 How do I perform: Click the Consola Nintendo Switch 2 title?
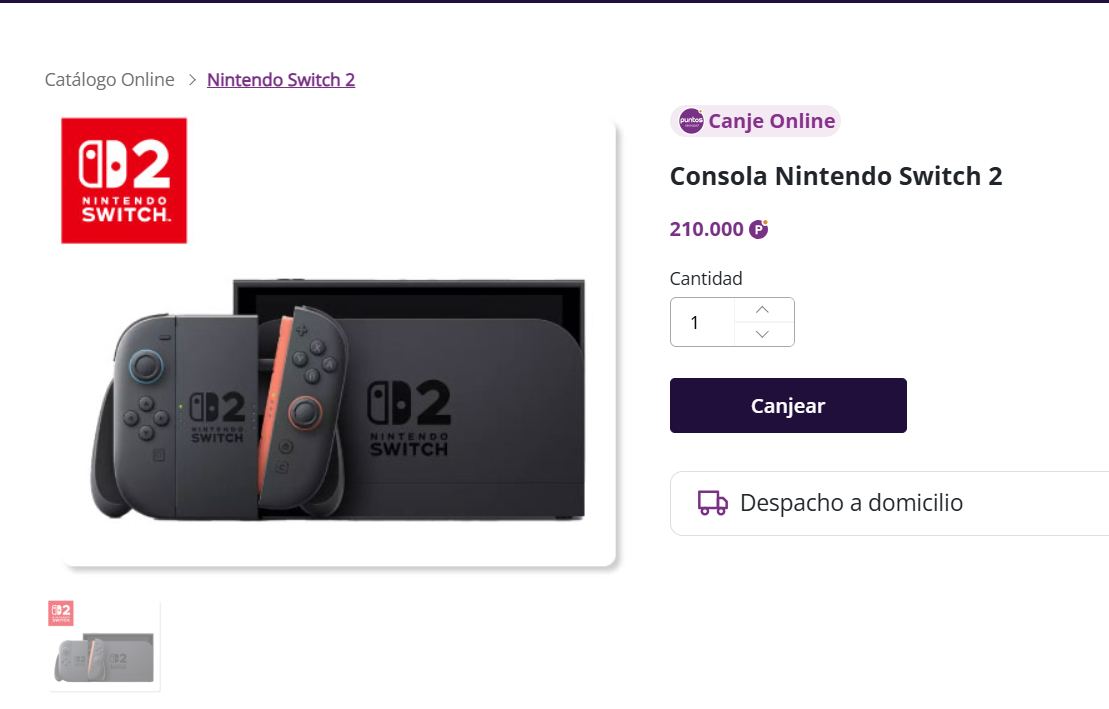(836, 176)
